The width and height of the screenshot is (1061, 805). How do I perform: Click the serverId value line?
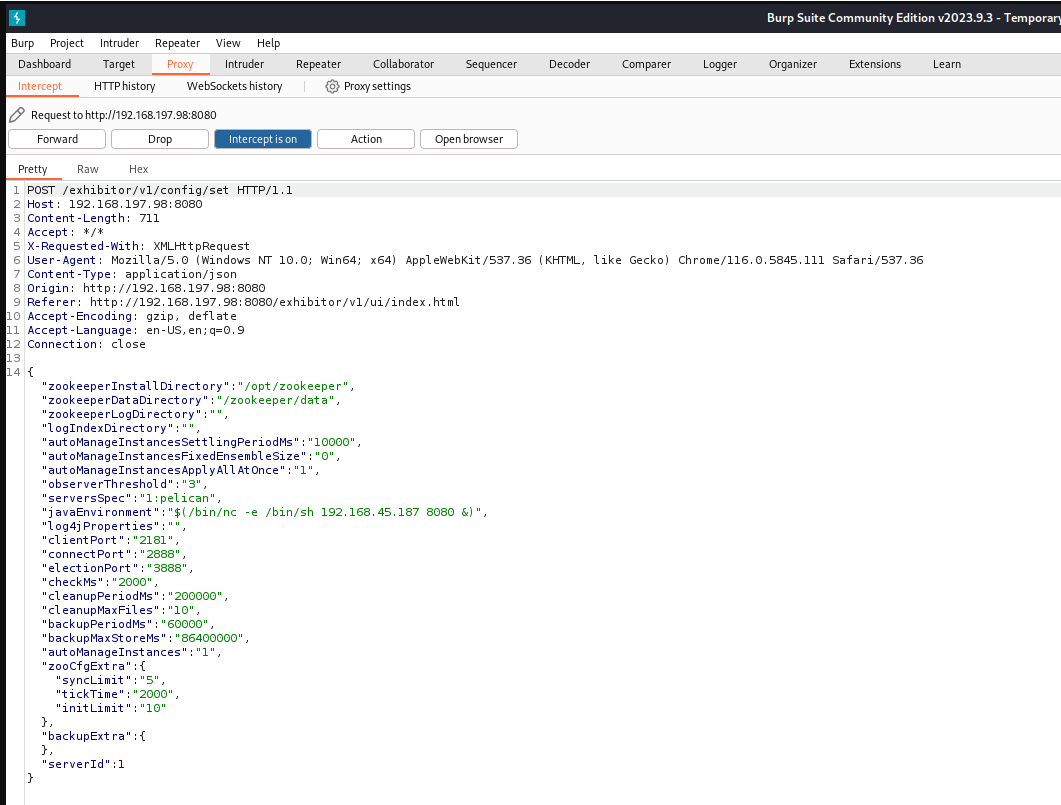point(83,764)
